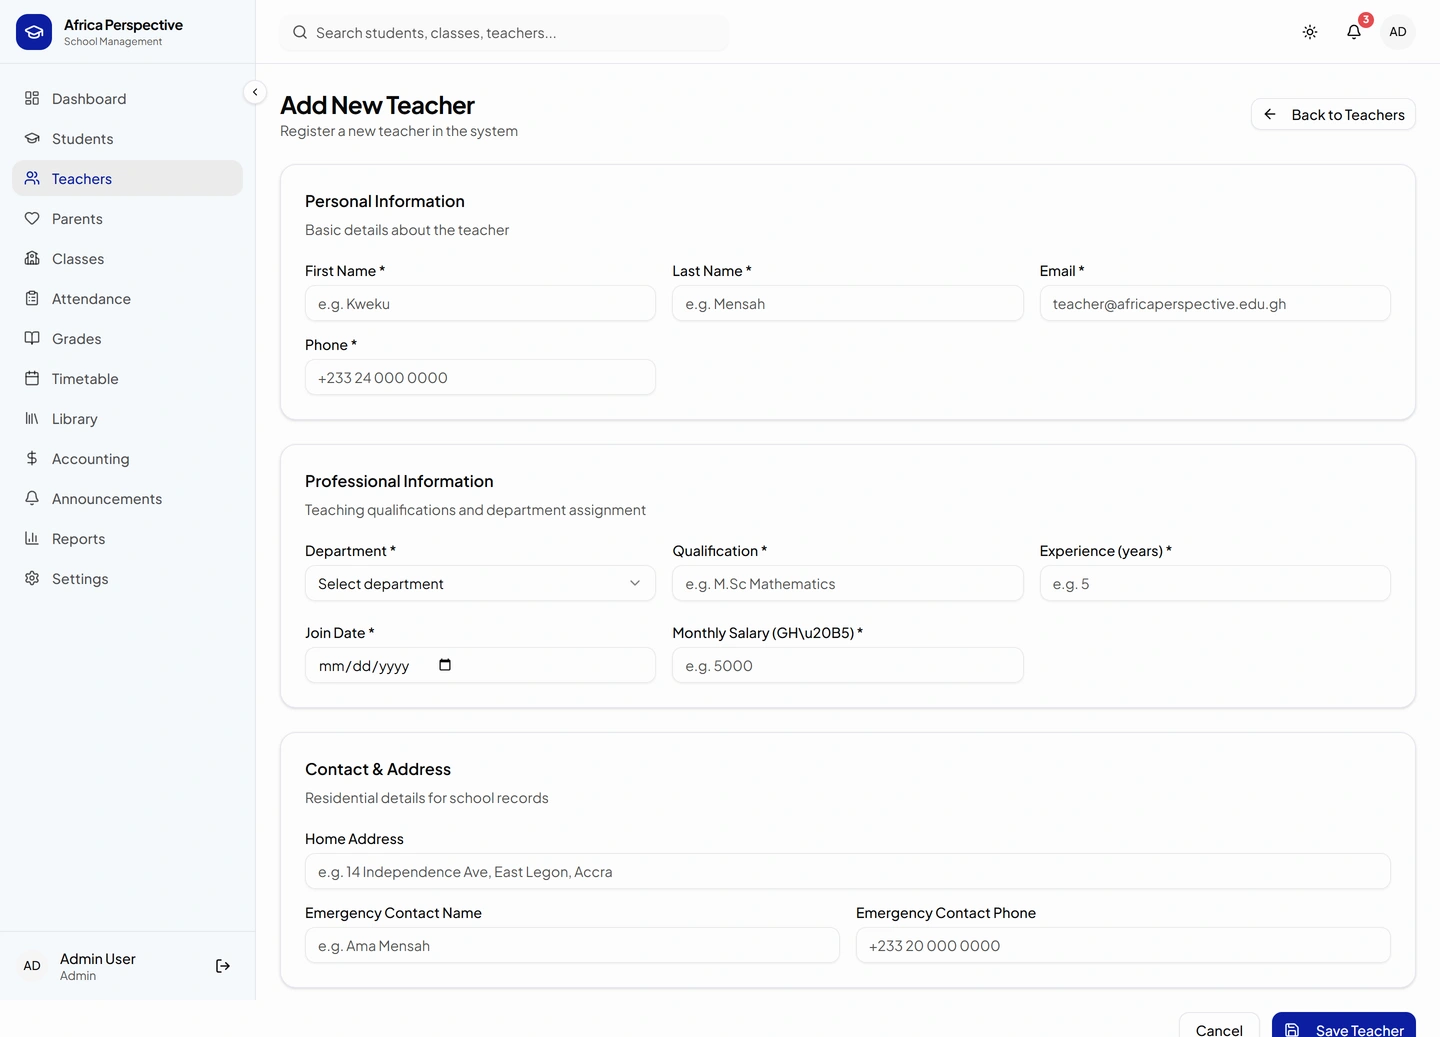Open the Select department dropdown
The height and width of the screenshot is (1037, 1440).
(480, 583)
